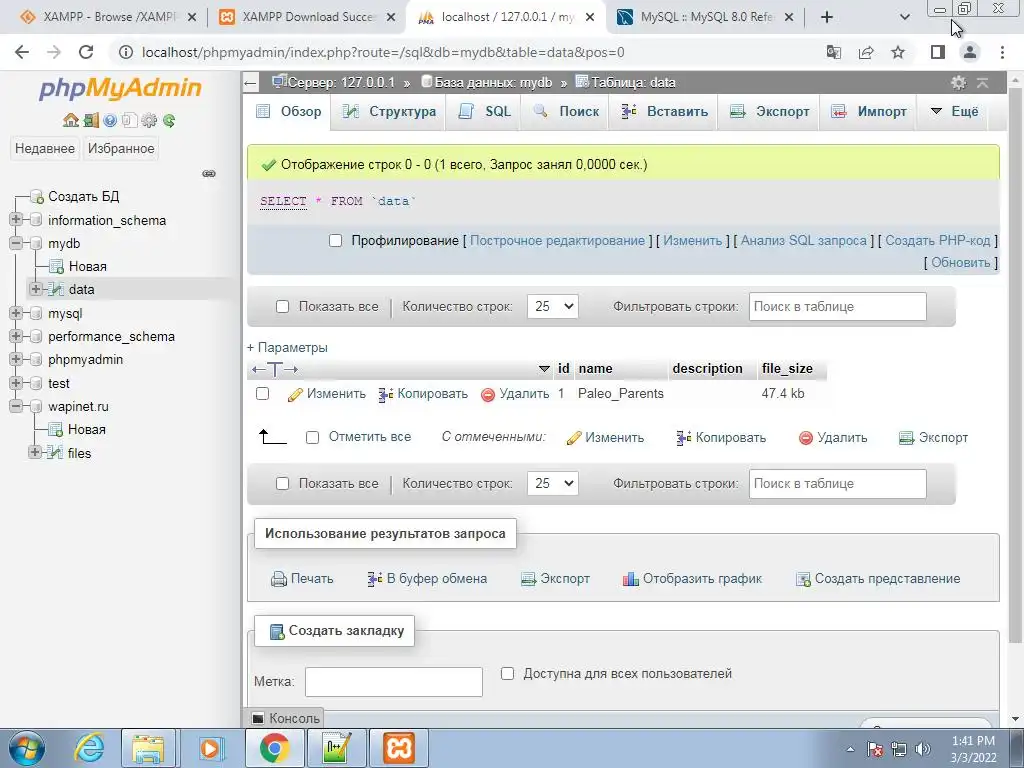
Task: Check lower Show all checkbox
Action: click(282, 483)
